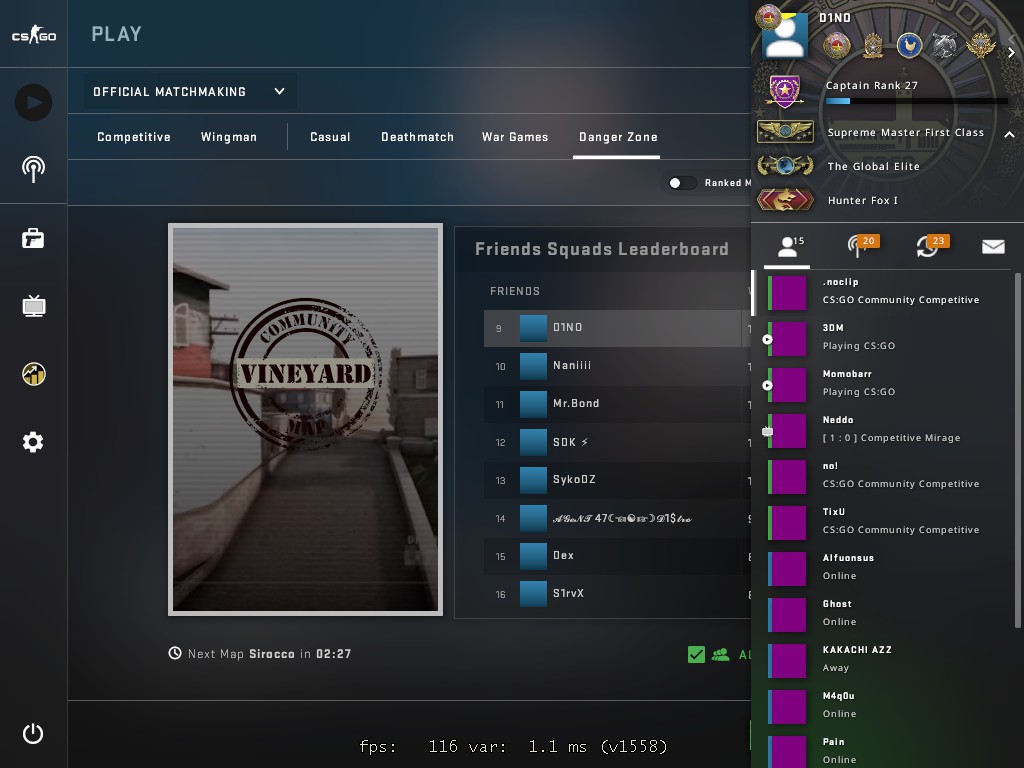
Task: Open friend TixU entry
Action: point(883,521)
